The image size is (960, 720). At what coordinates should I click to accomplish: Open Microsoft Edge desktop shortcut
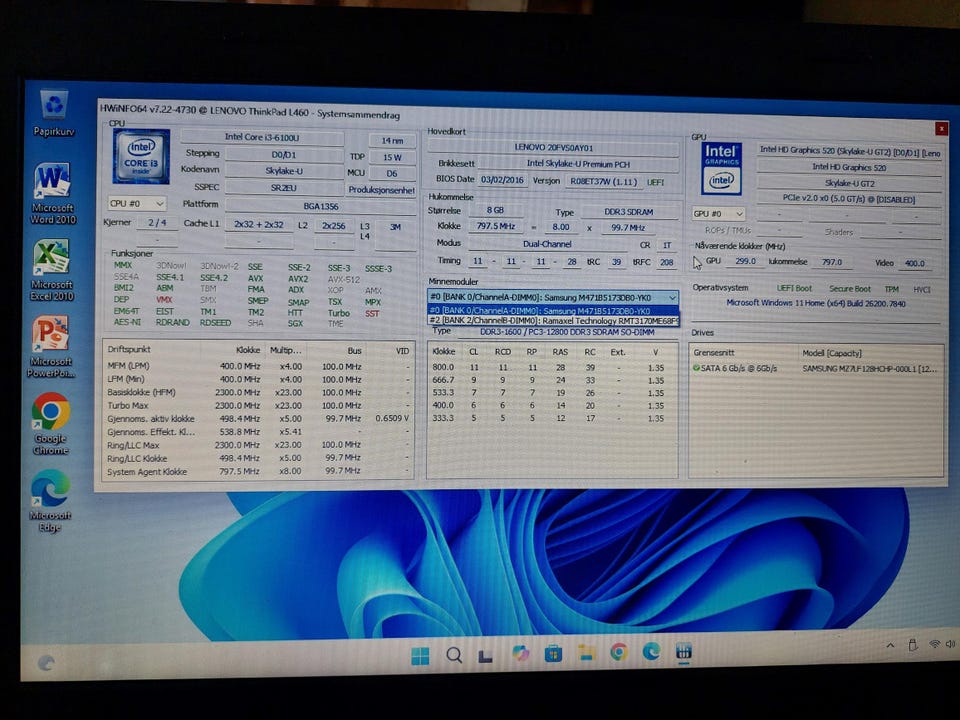pyautogui.click(x=50, y=500)
